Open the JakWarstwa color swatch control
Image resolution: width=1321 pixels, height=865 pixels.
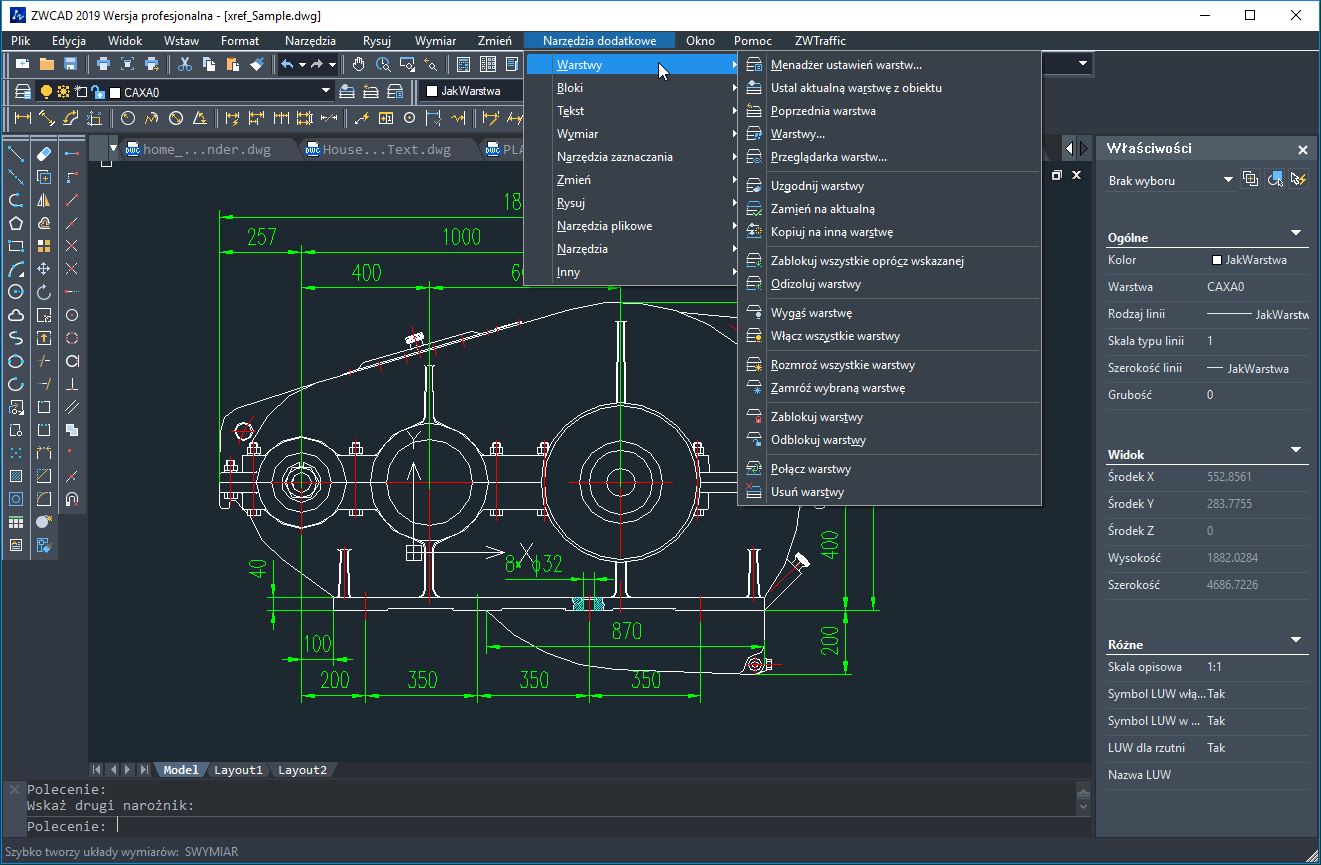click(432, 91)
